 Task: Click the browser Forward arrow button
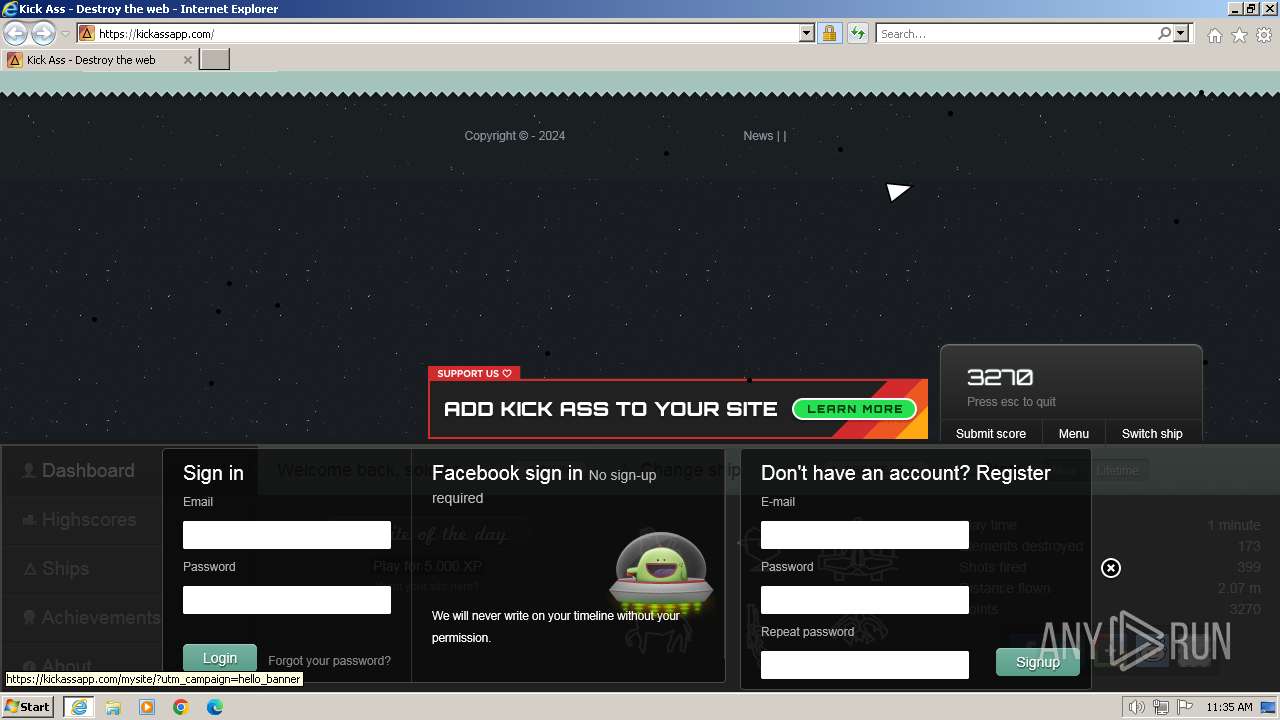43,34
